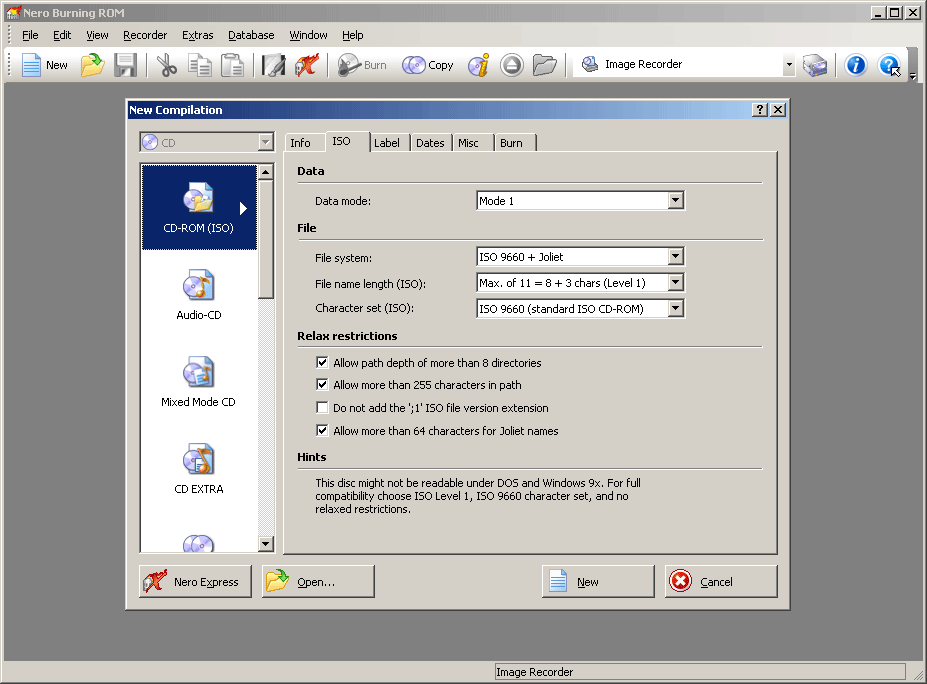Click the Cancel button

pos(721,581)
